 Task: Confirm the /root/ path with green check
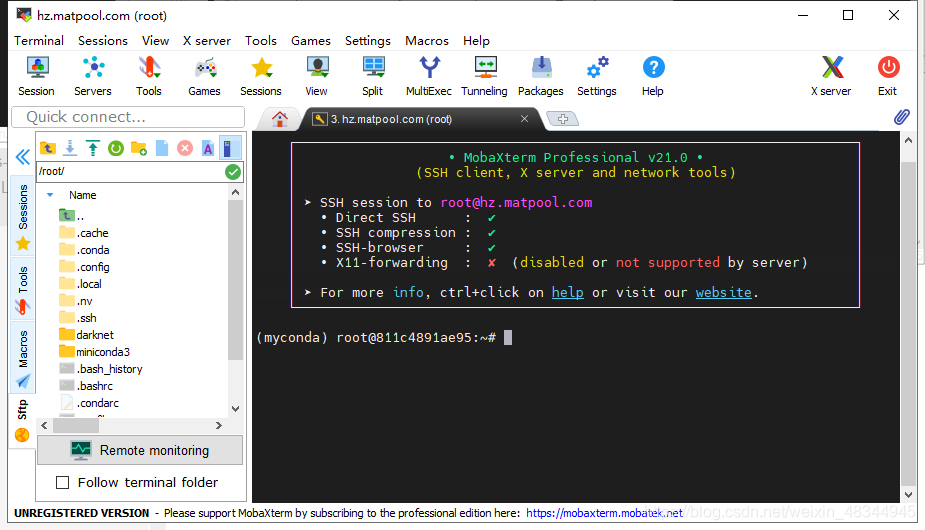[233, 172]
